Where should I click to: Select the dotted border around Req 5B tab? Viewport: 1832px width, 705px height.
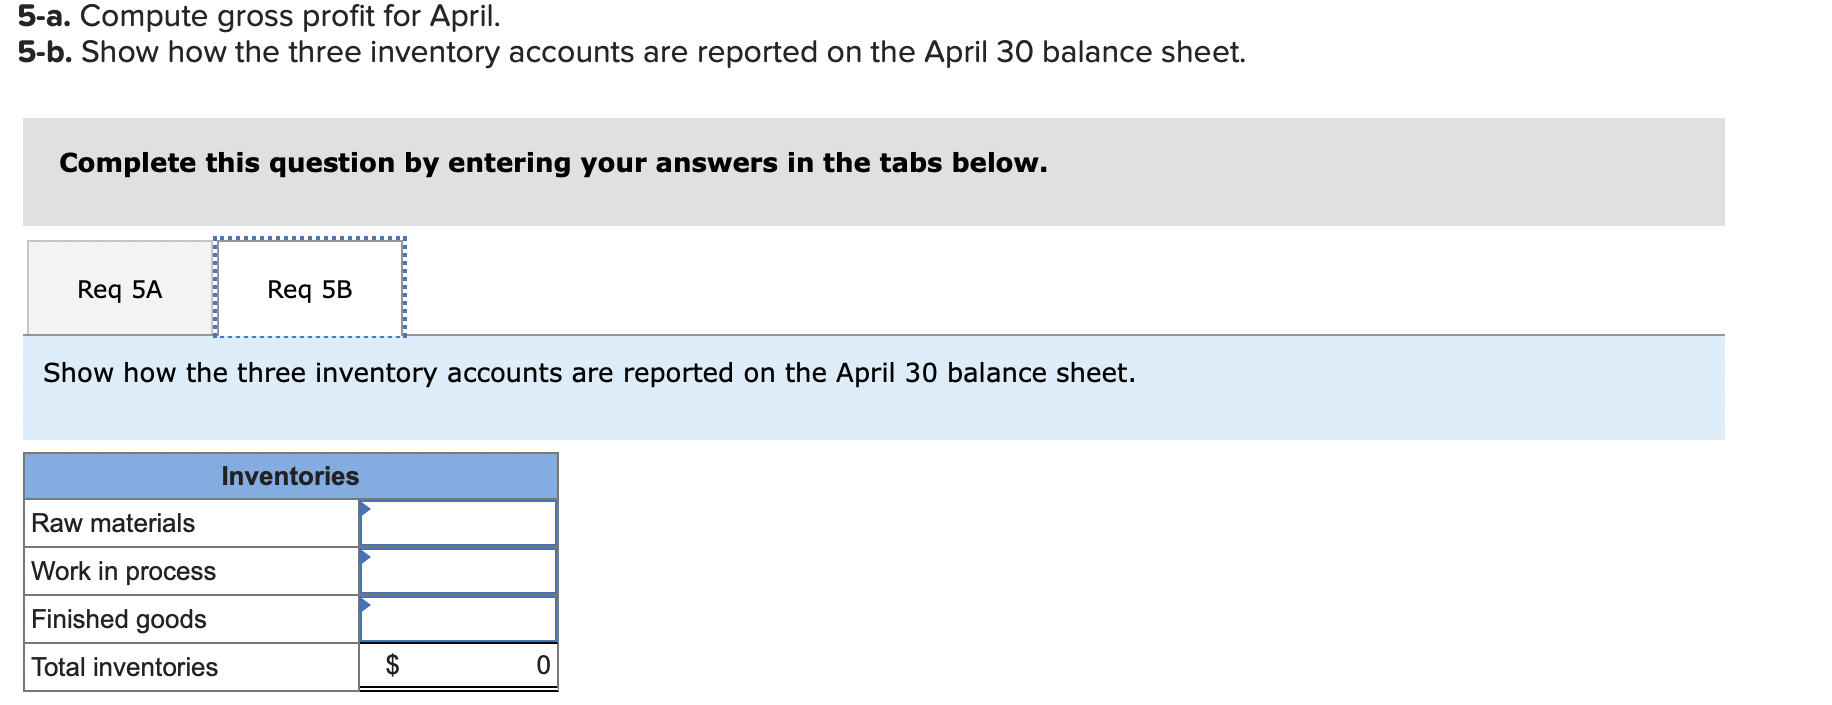(309, 240)
